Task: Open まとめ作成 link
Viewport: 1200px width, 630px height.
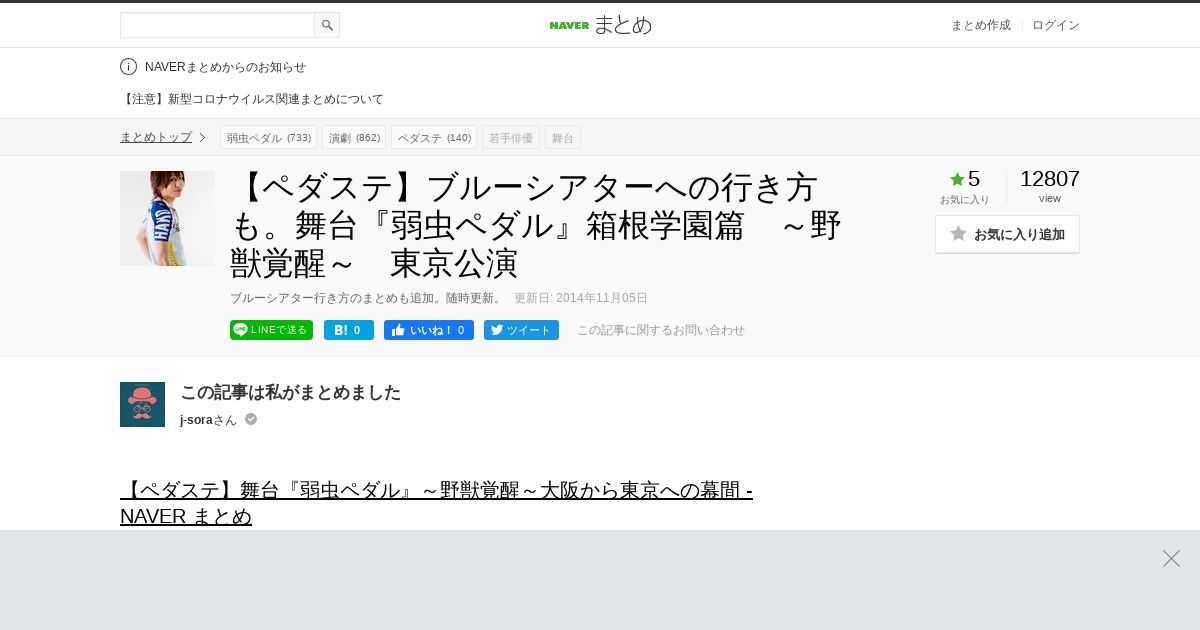Action: click(x=980, y=25)
